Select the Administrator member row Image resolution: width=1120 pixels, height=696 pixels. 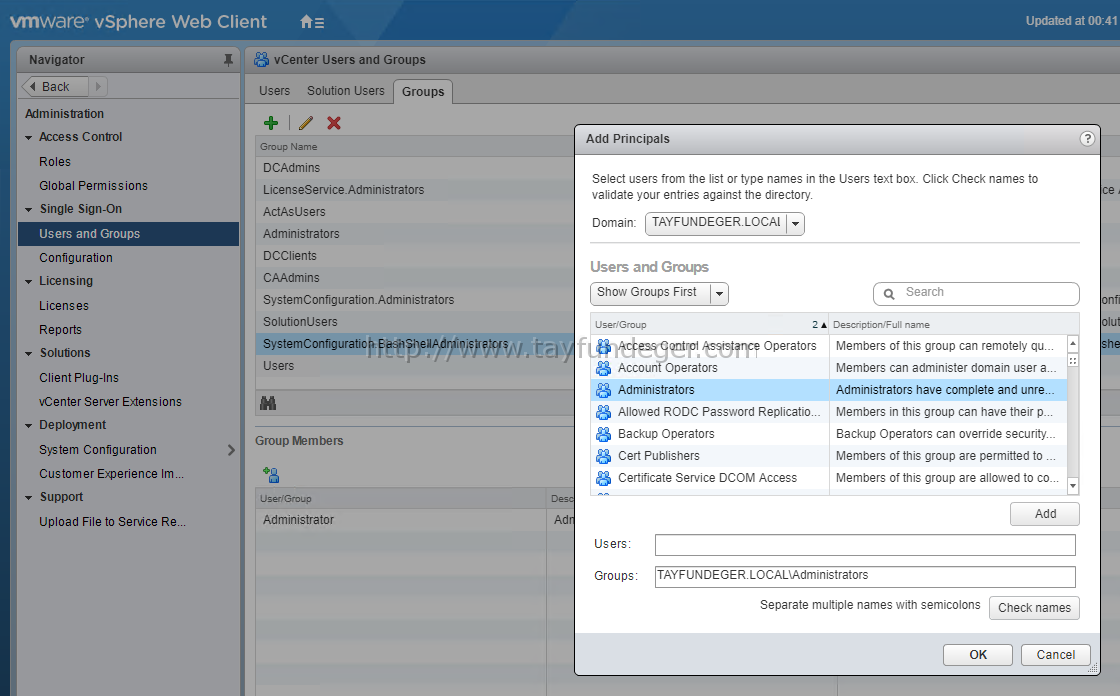pyautogui.click(x=415, y=520)
